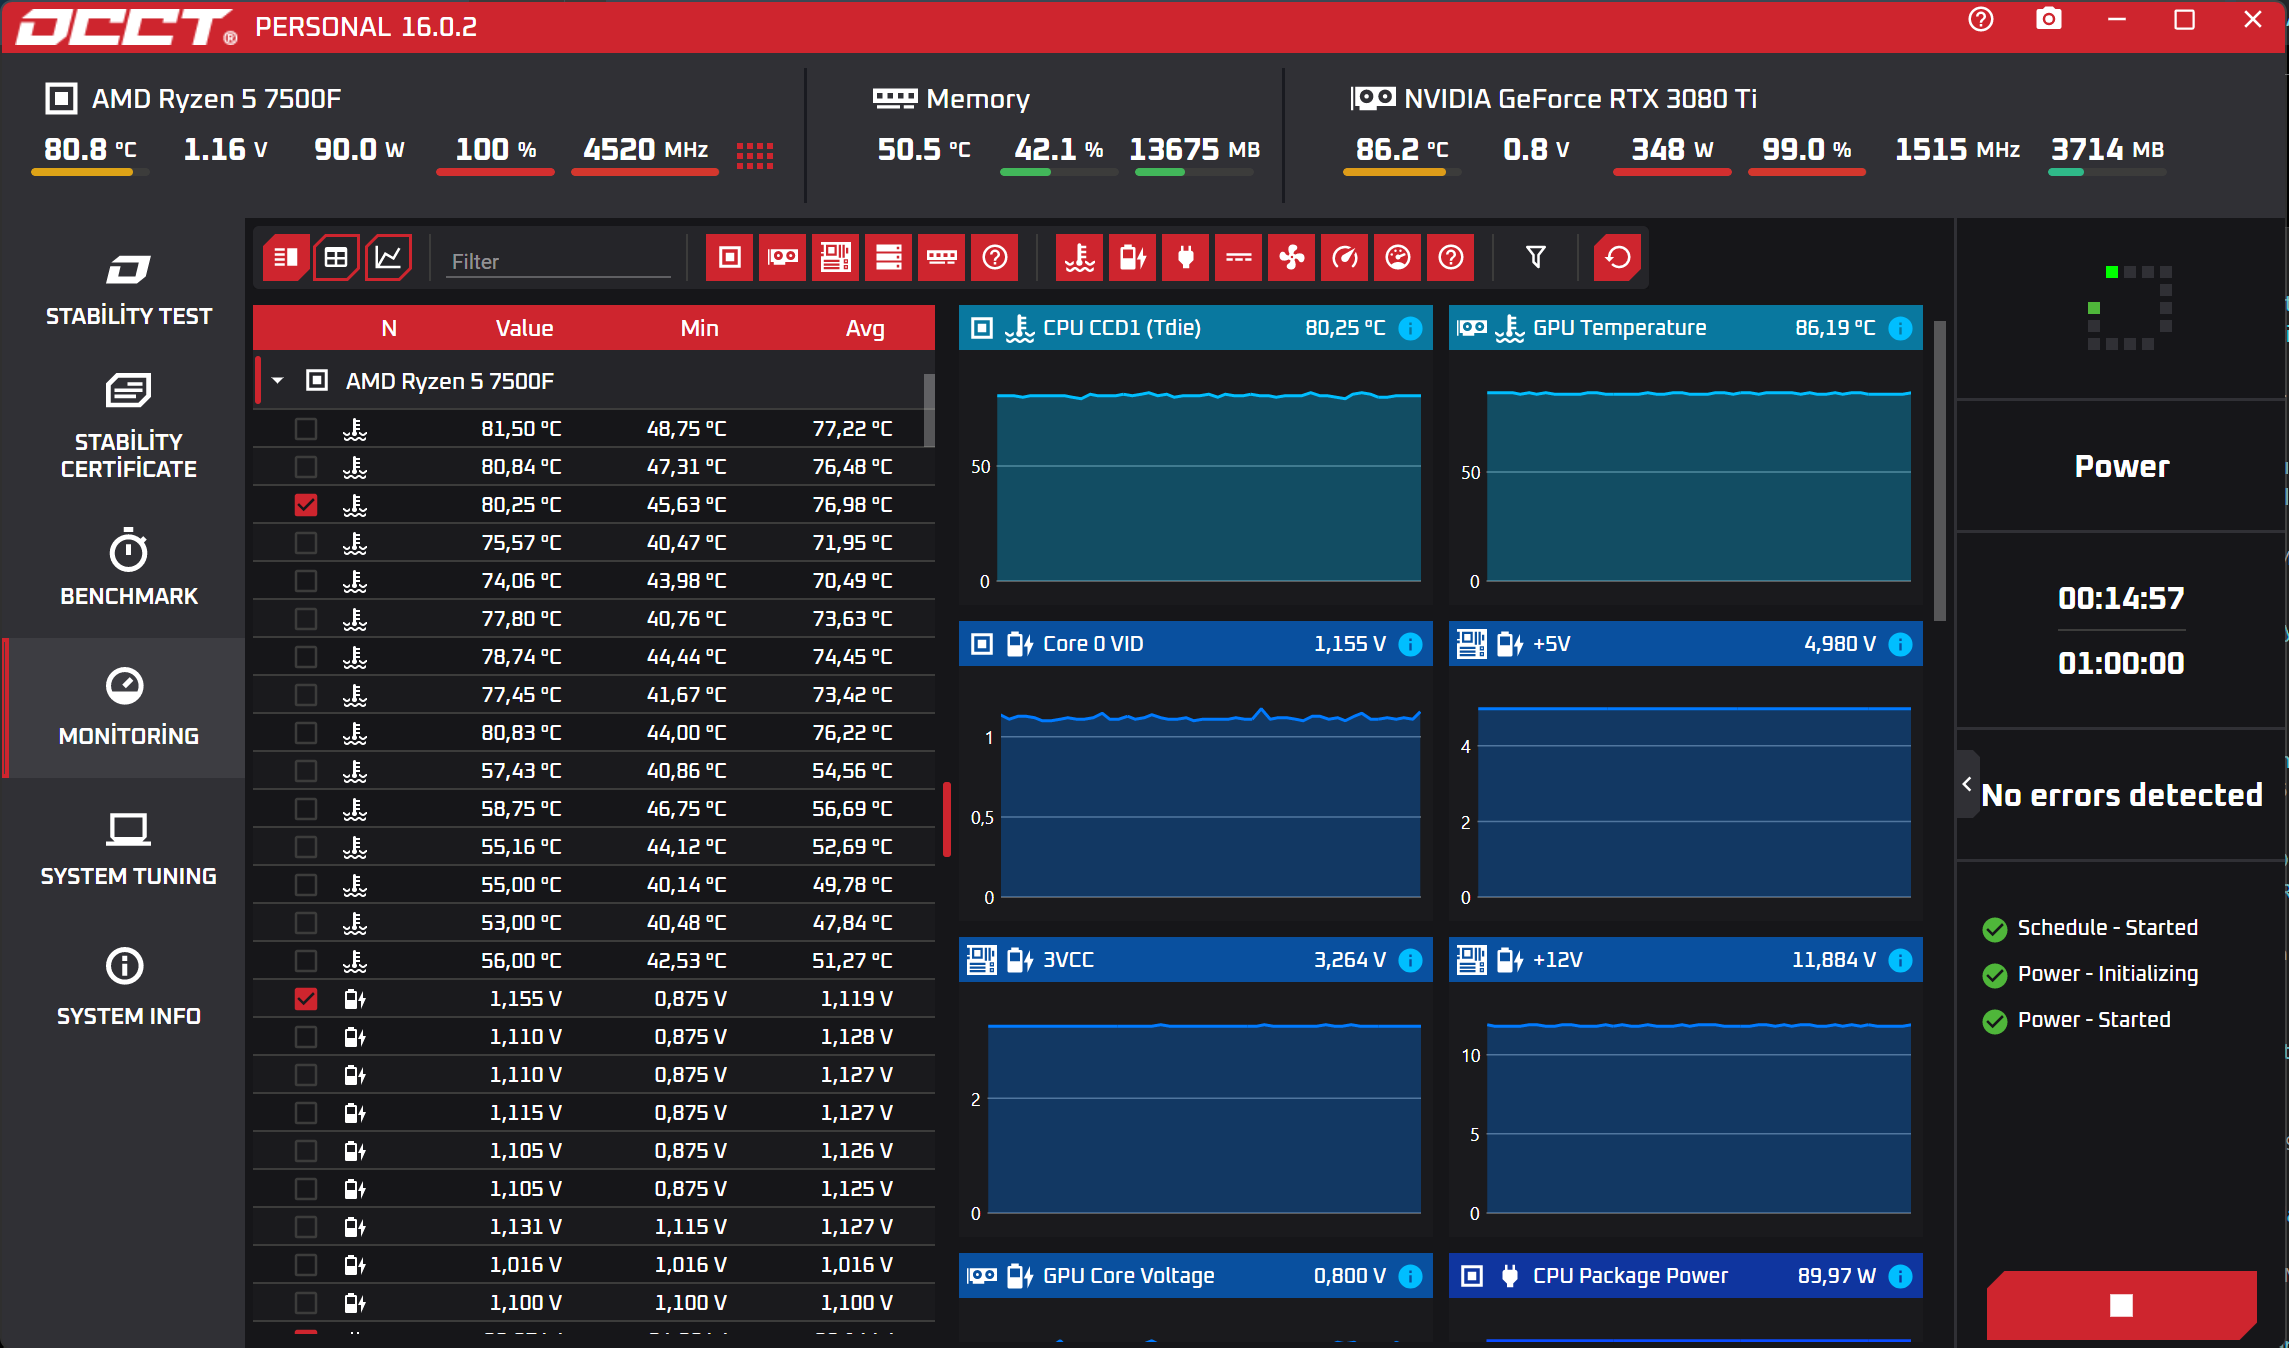The image size is (2289, 1348).
Task: Open info for the GPU Temperature graph
Action: [x=1901, y=328]
